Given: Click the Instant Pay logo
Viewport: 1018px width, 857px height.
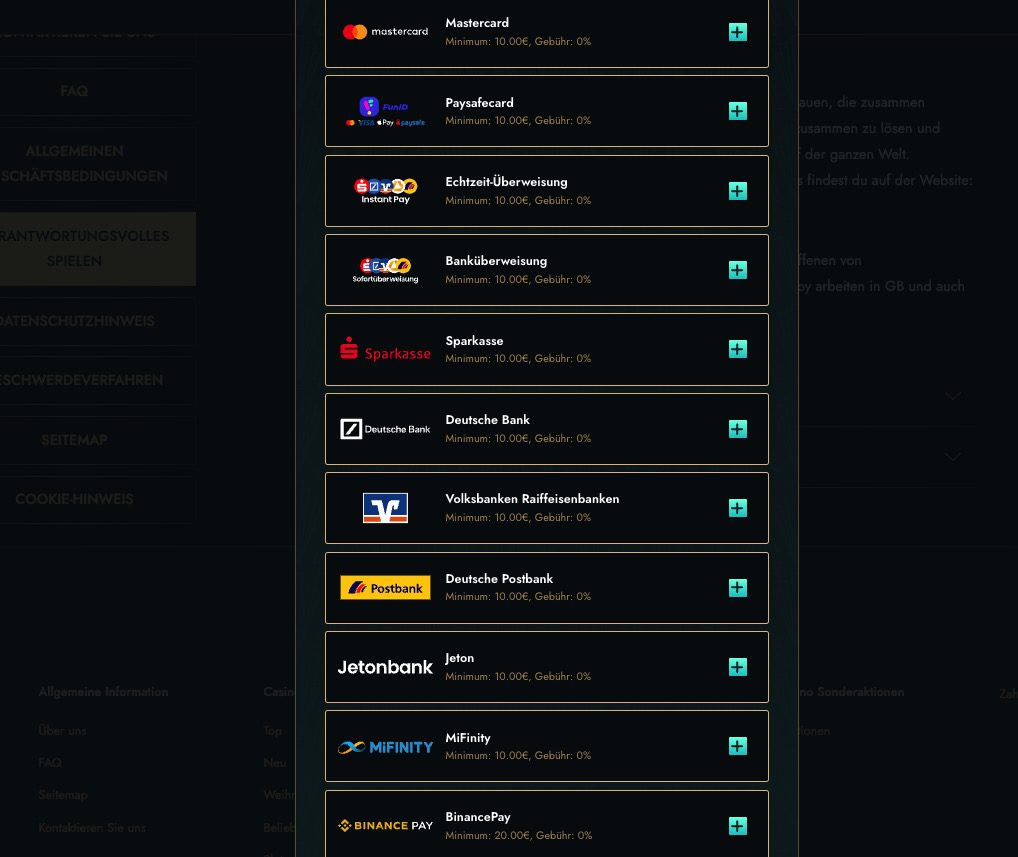Looking at the screenshot, I should pos(385,191).
